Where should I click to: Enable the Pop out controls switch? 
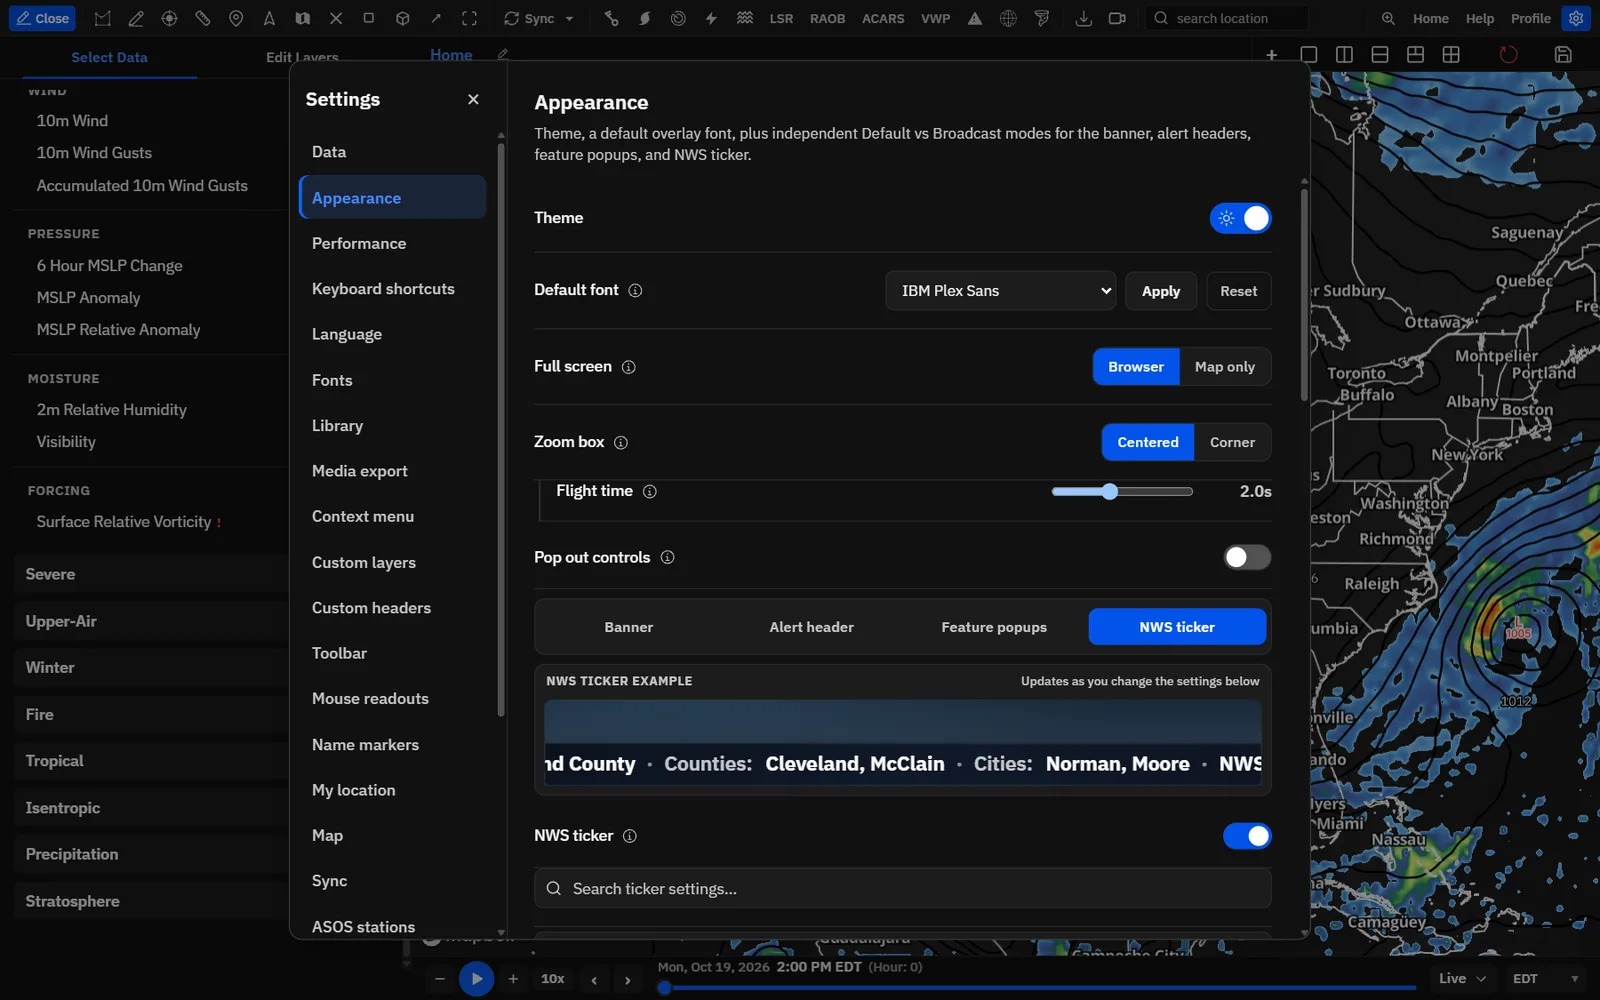[x=1247, y=557]
